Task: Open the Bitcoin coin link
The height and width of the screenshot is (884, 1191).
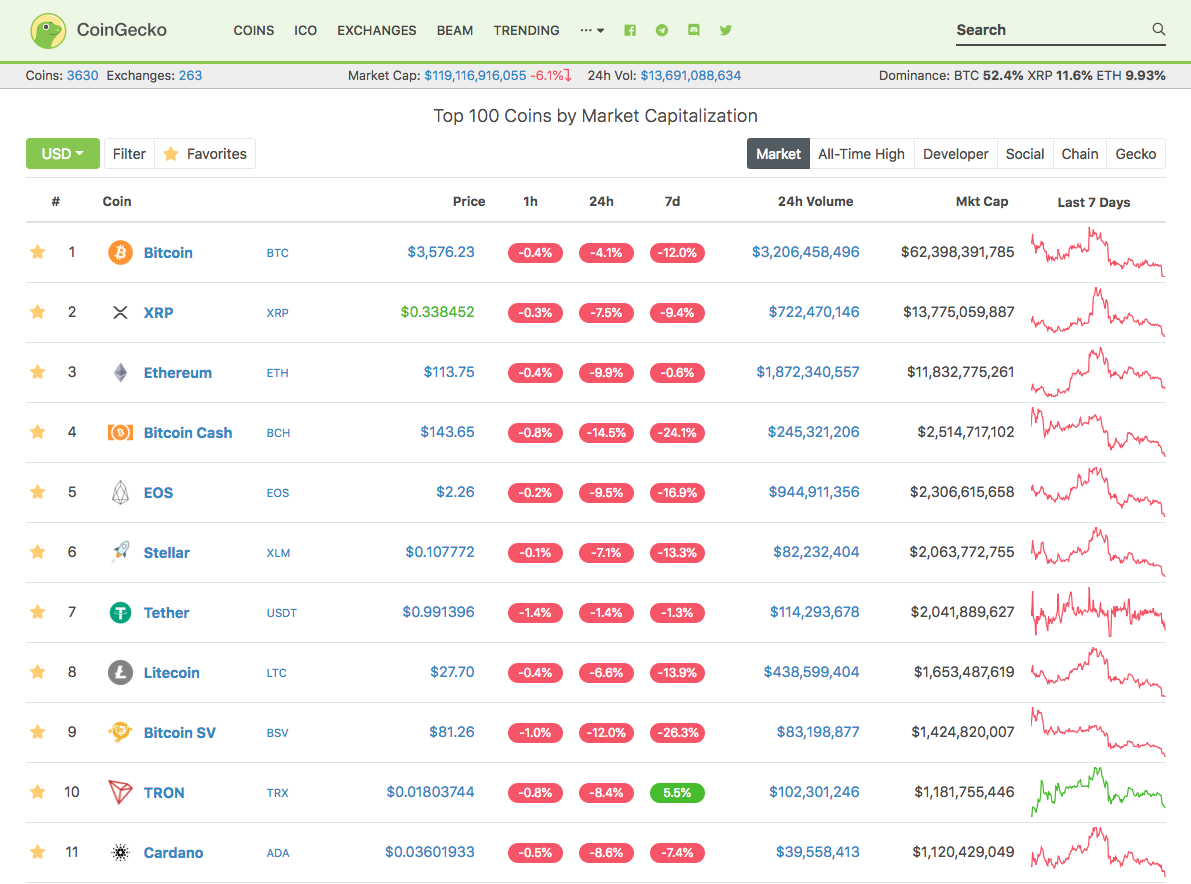Action: click(x=168, y=252)
